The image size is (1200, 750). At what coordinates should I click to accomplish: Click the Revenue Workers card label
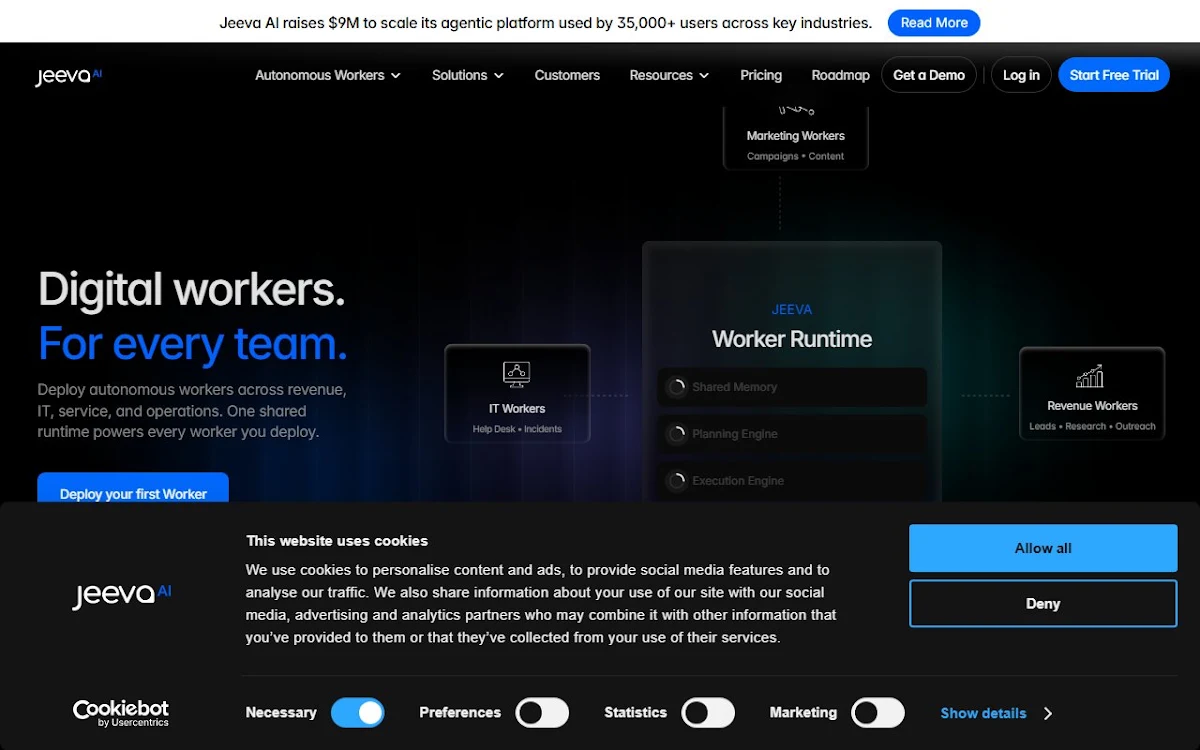coord(1092,406)
